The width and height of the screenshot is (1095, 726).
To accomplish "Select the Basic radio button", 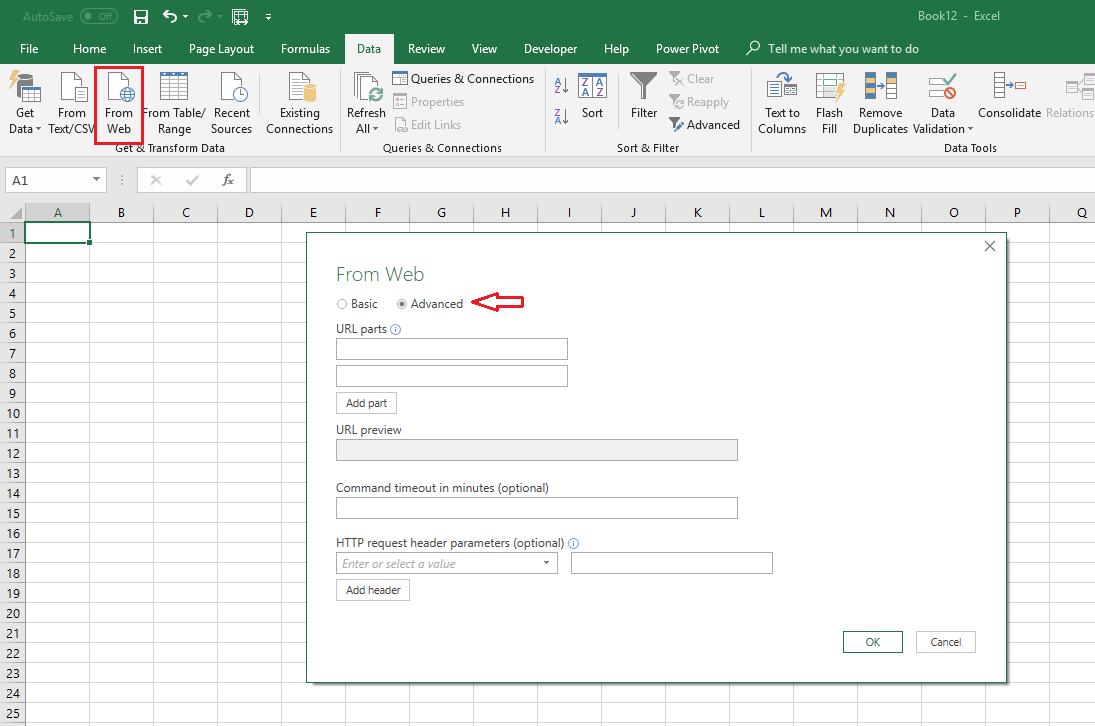I will tap(343, 304).
